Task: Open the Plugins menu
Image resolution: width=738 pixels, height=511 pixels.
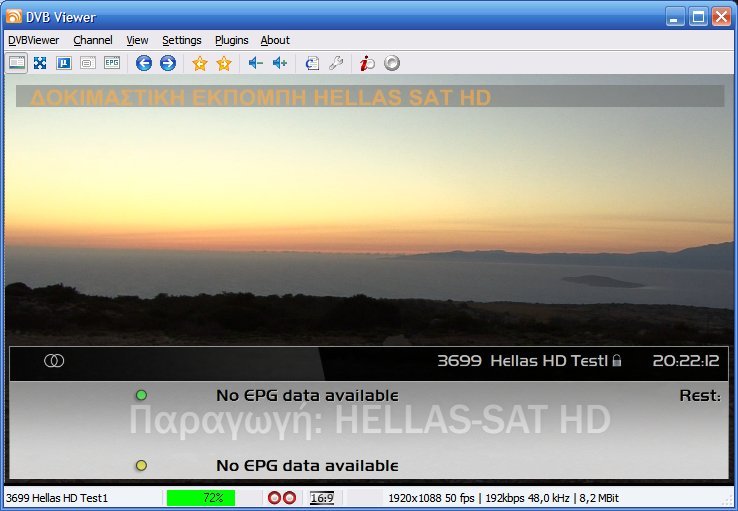Action: pyautogui.click(x=232, y=40)
